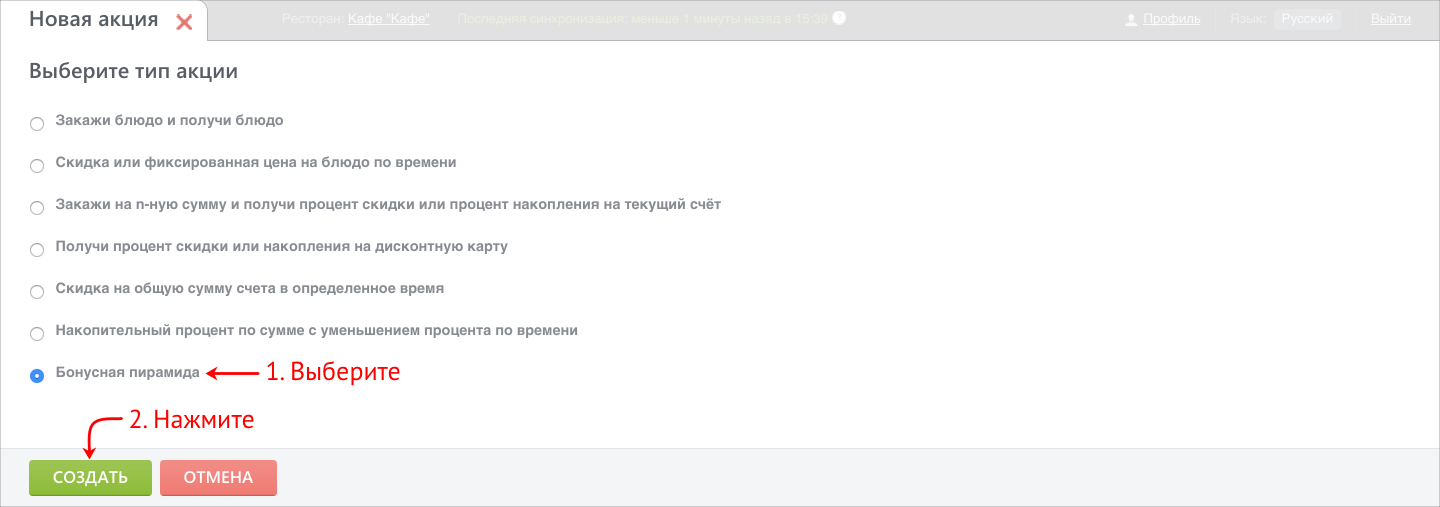The height and width of the screenshot is (507, 1440).
Task: Select the Бонусная пирамида radio button
Action: pos(37,376)
